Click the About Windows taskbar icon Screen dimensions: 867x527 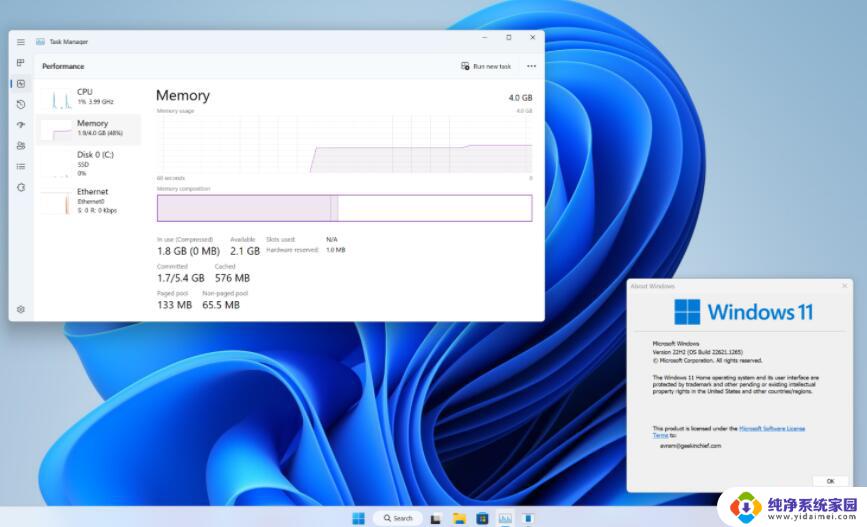click(528, 518)
